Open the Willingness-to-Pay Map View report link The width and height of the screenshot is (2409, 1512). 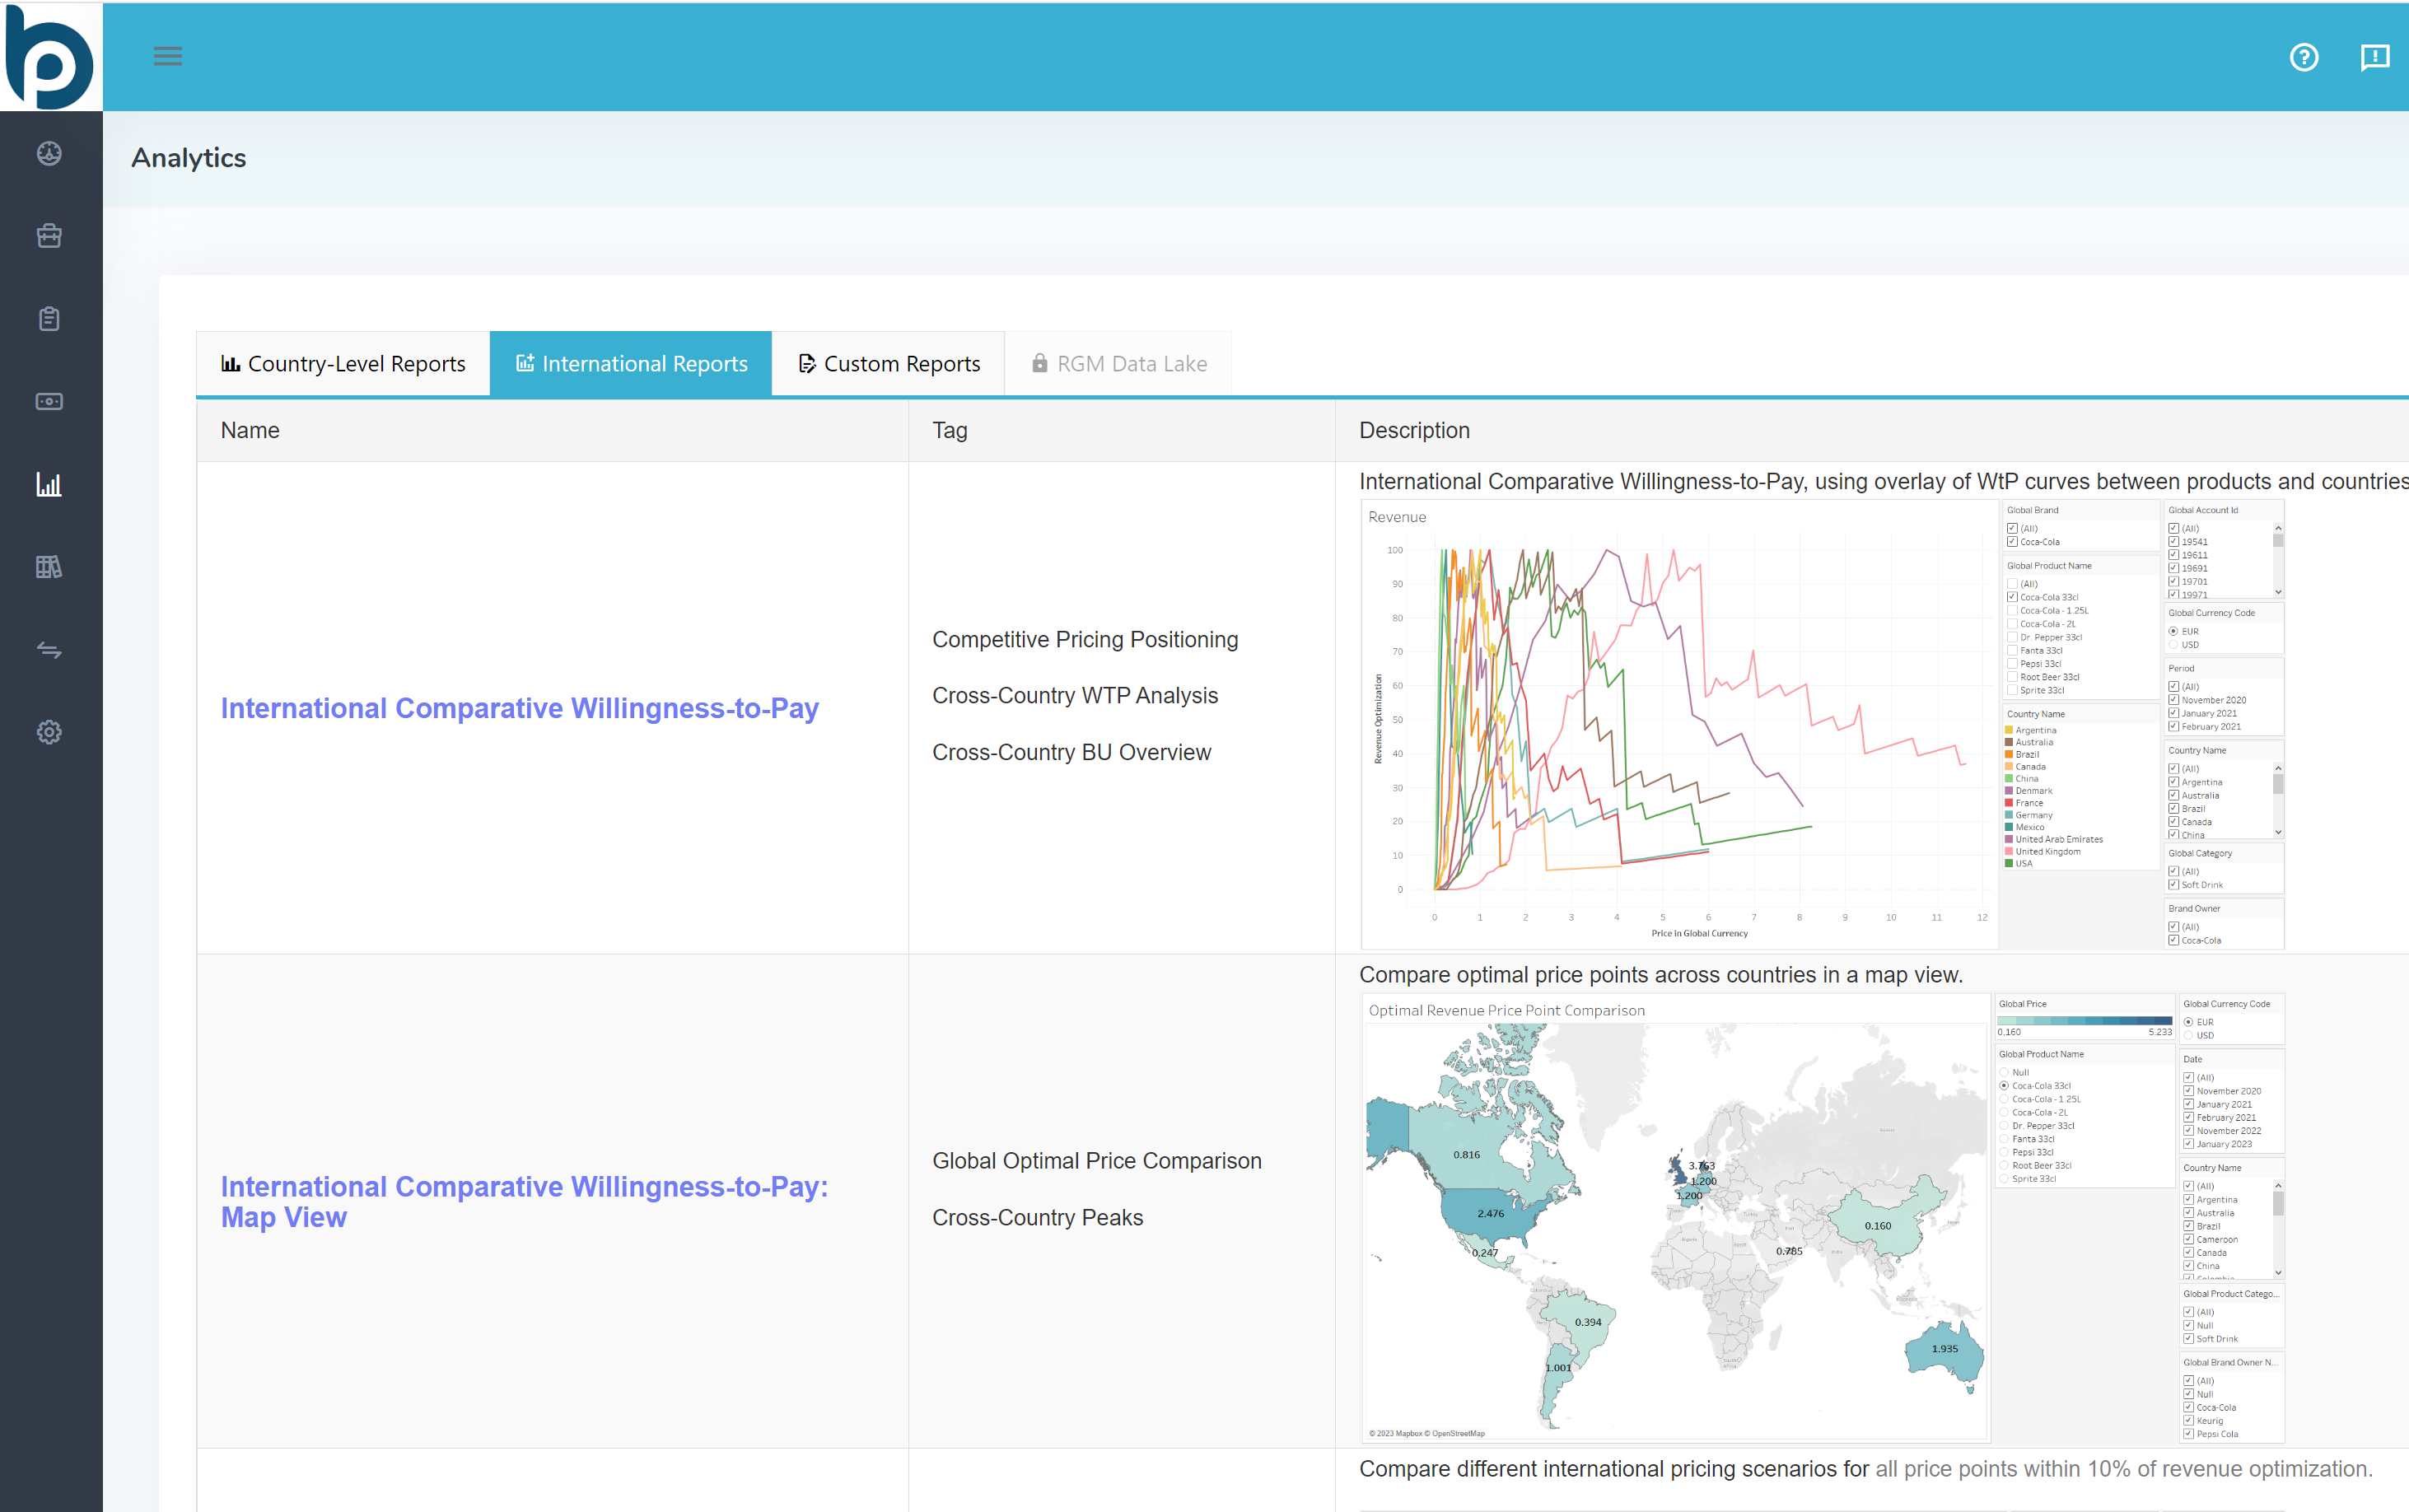tap(524, 1201)
